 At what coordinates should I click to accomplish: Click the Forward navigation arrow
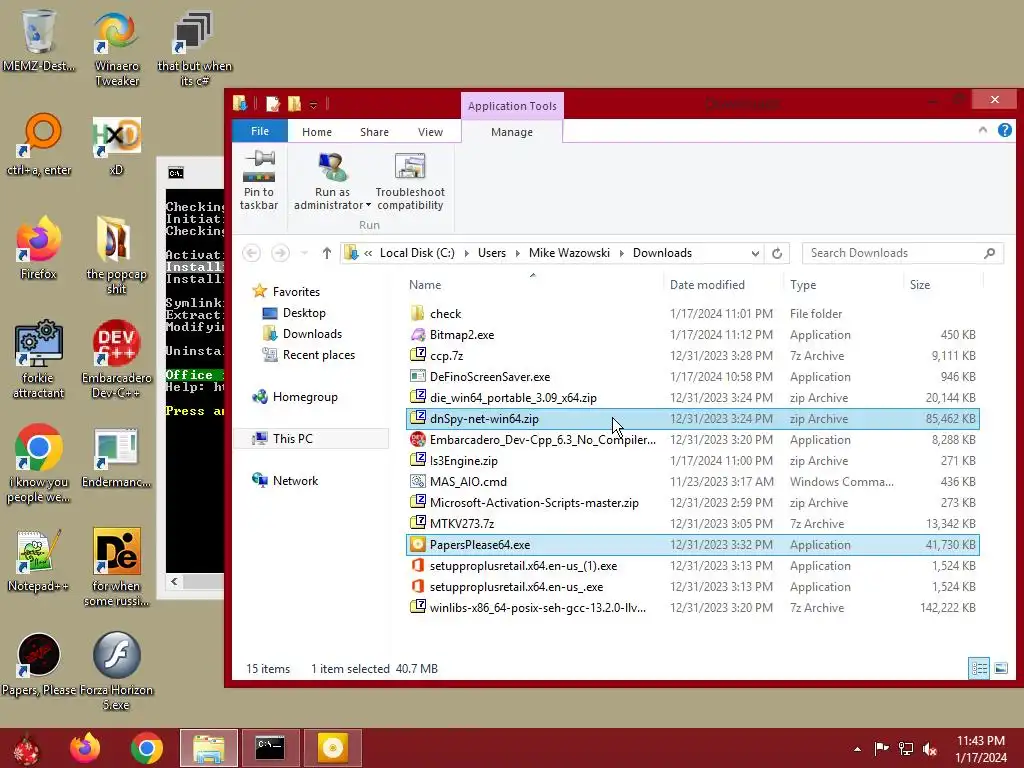pyautogui.click(x=280, y=253)
